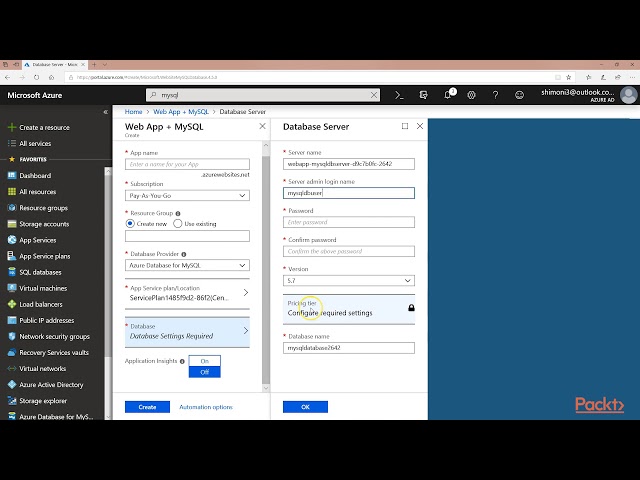Close the Database Server blade
Viewport: 640px width, 480px height.
click(x=420, y=126)
